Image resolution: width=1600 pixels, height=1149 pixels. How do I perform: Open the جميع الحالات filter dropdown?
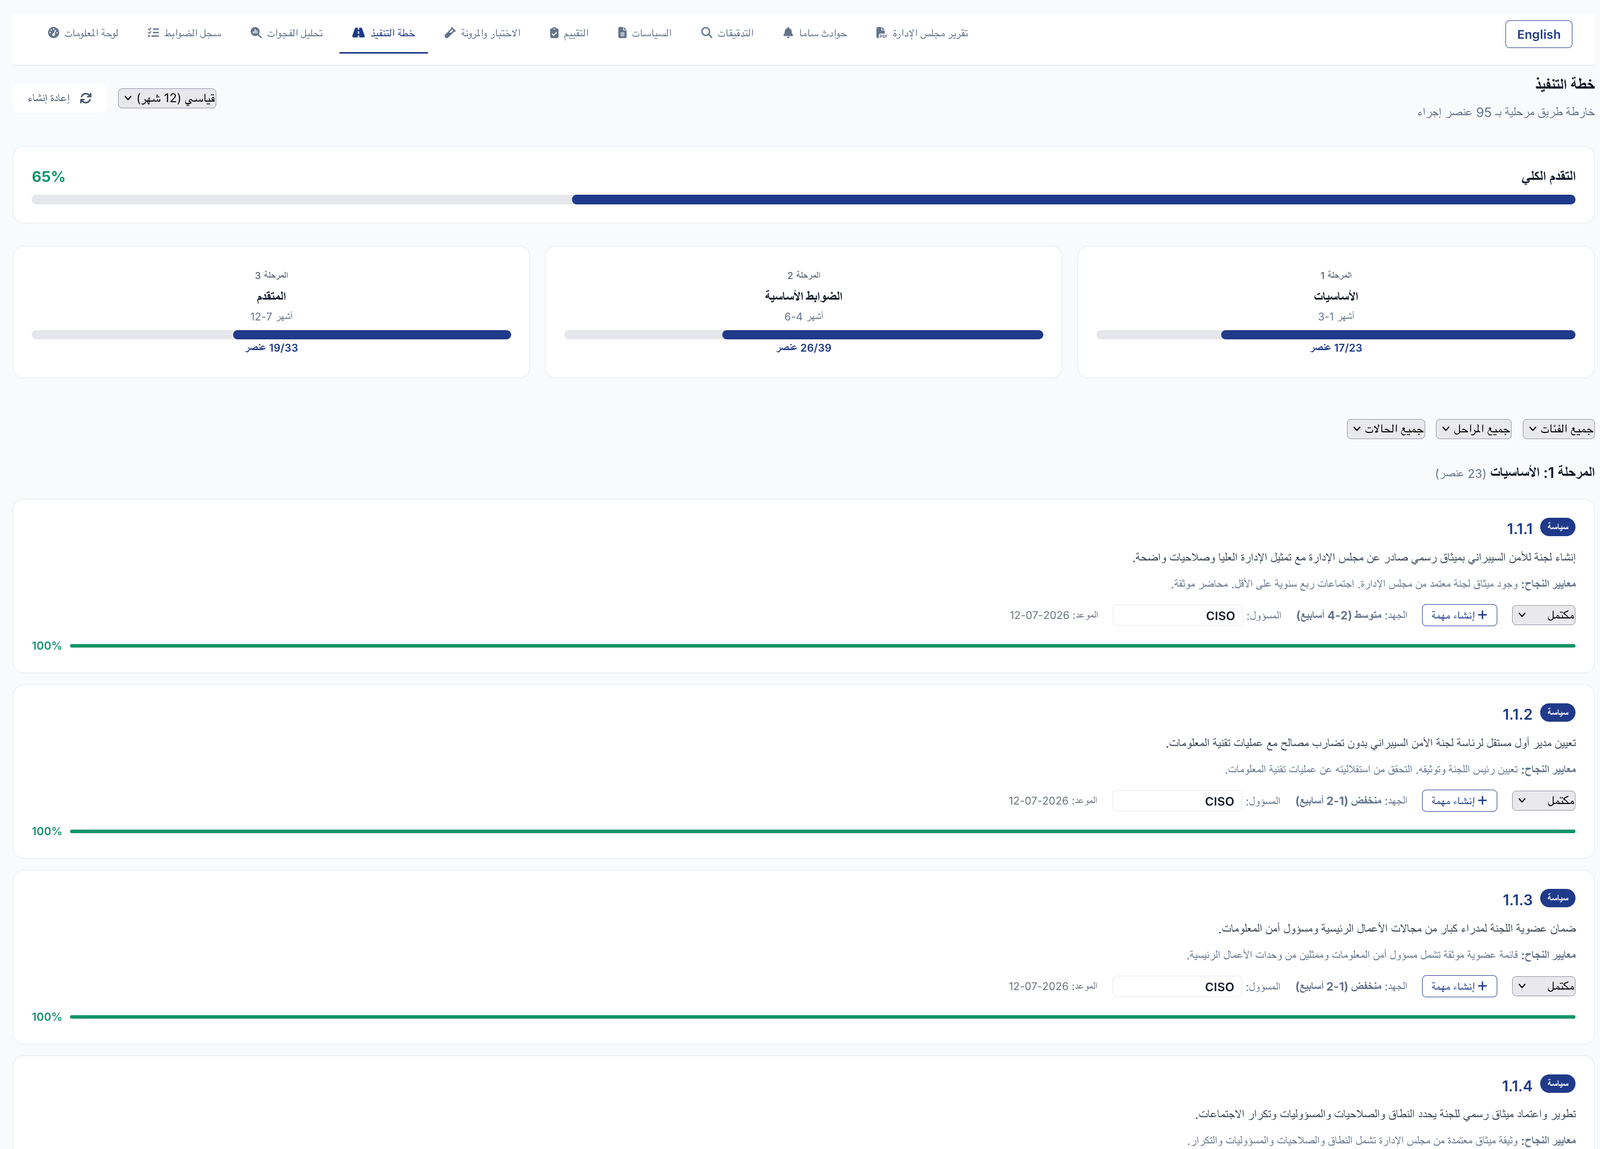(1386, 428)
